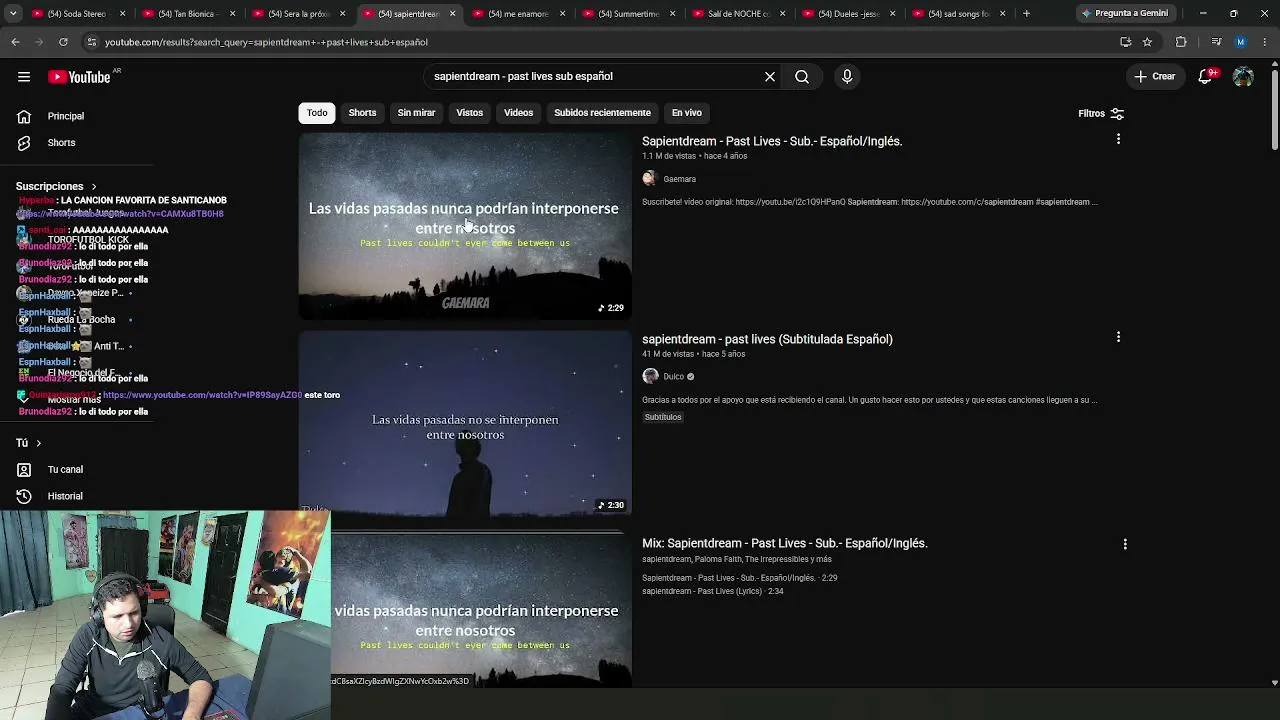
Task: Play the Dulco video thumbnail (2:30)
Action: (x=465, y=424)
